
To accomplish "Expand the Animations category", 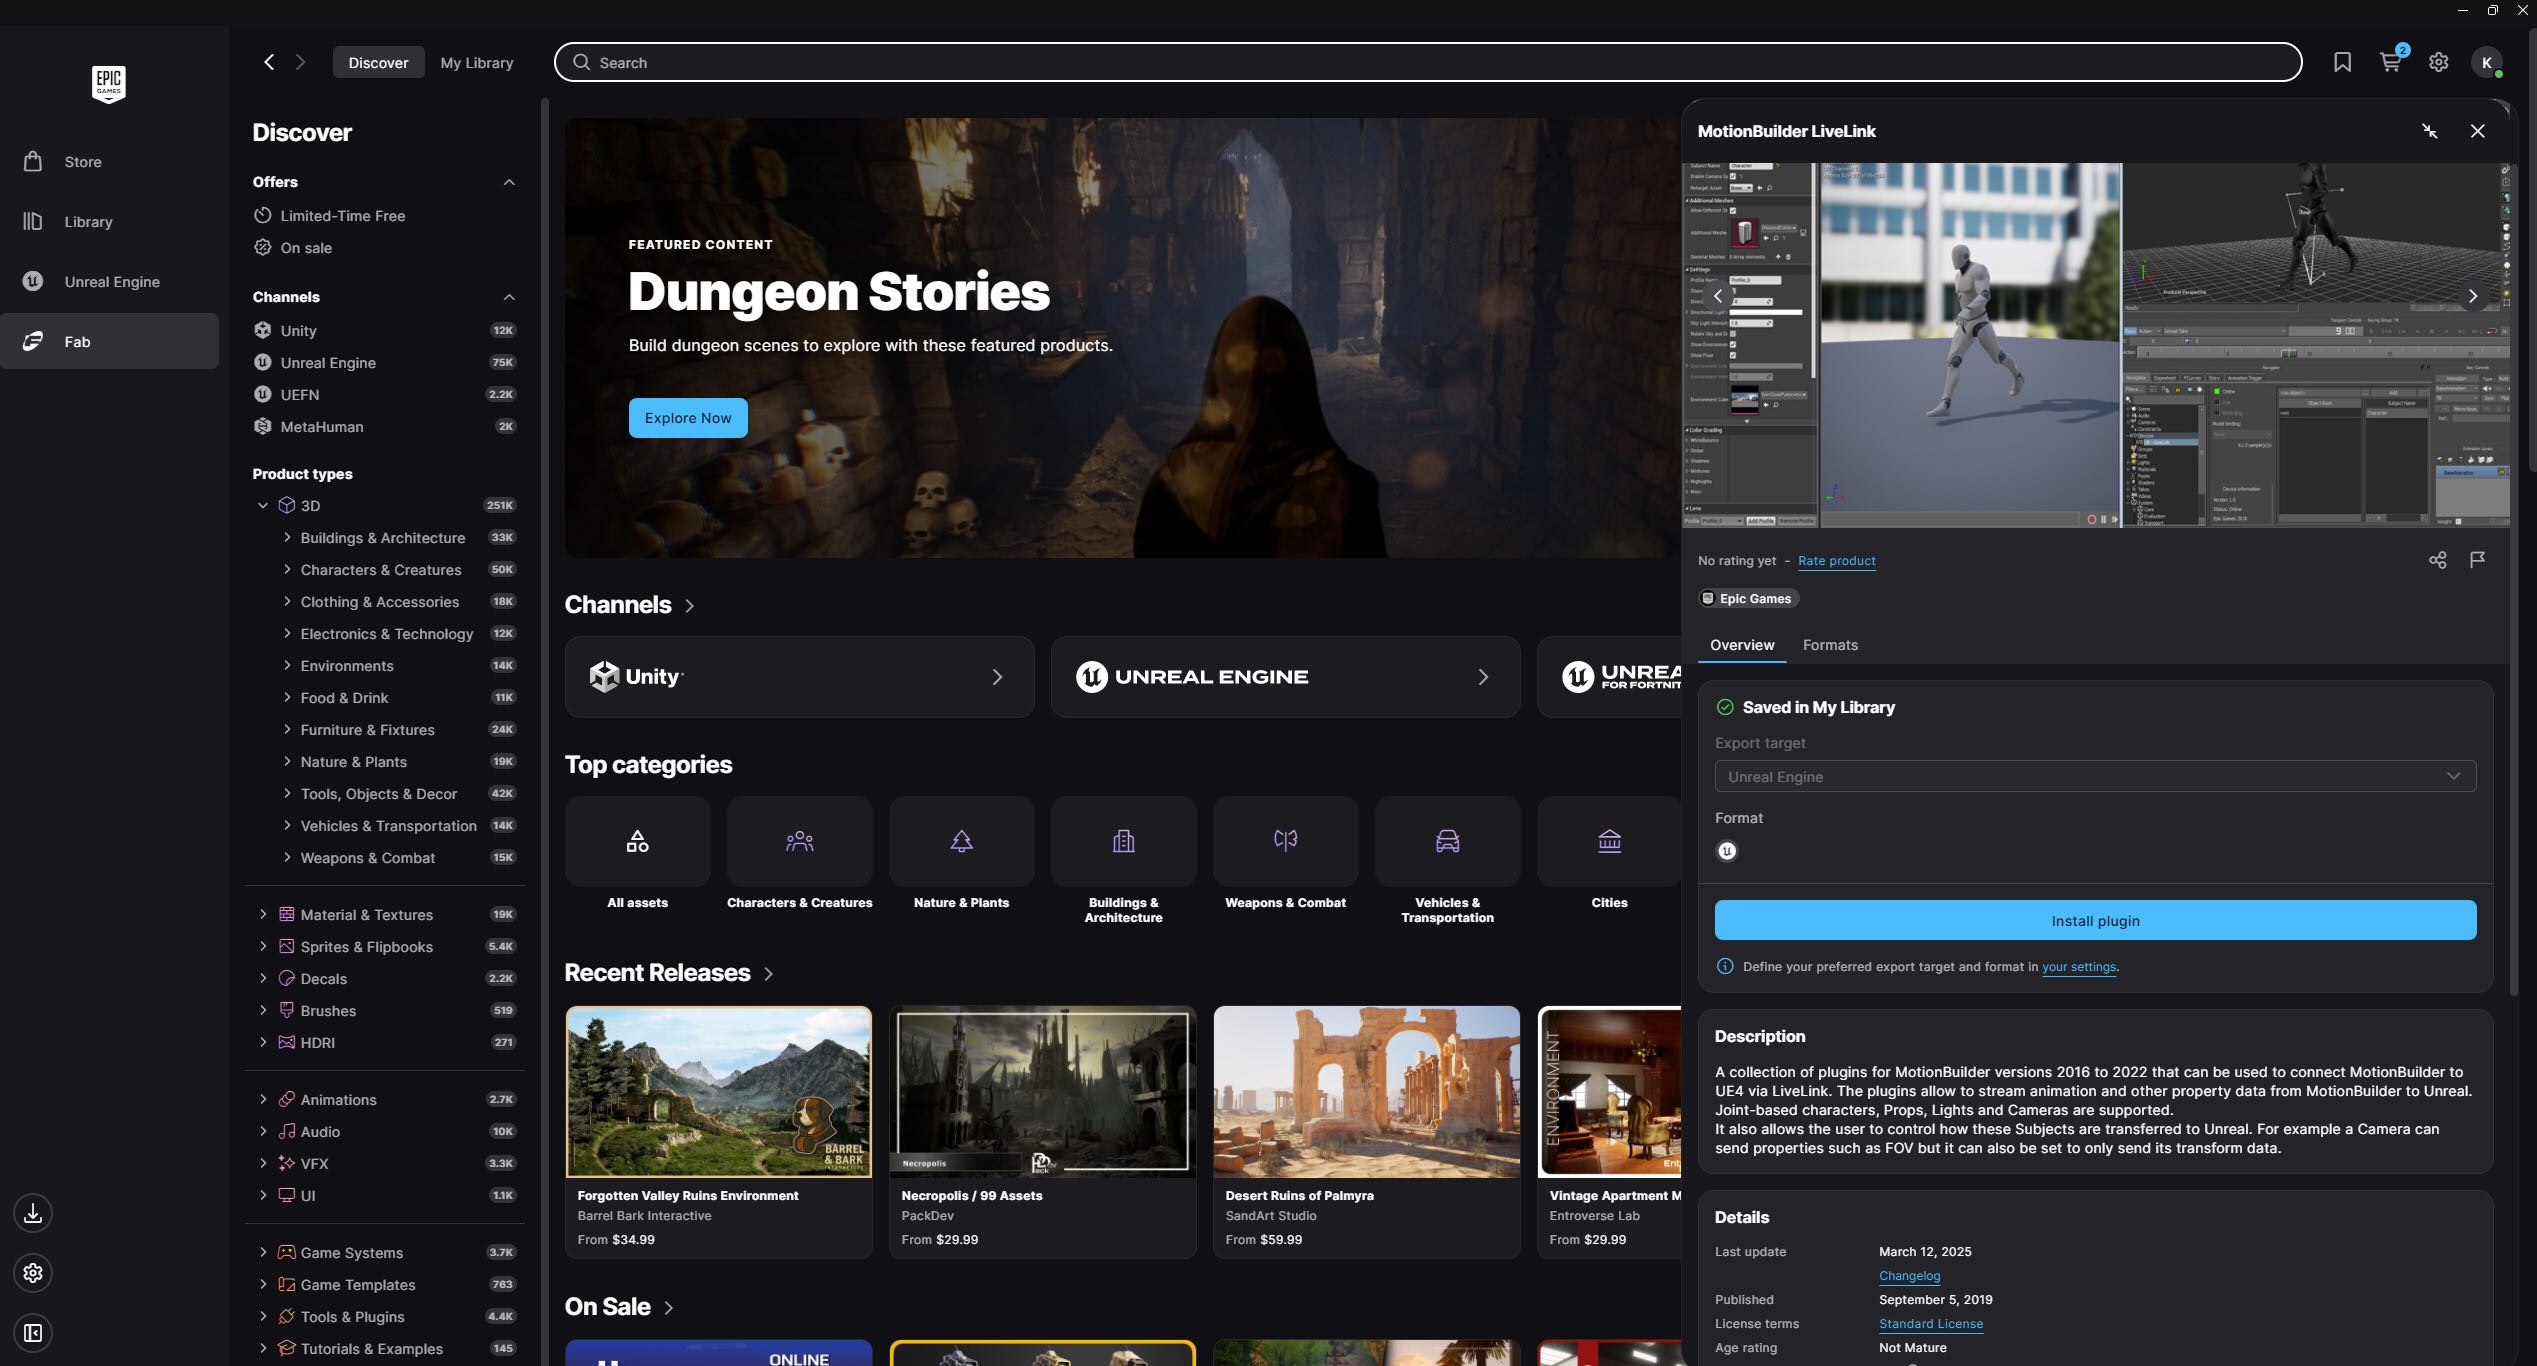I will [x=263, y=1100].
